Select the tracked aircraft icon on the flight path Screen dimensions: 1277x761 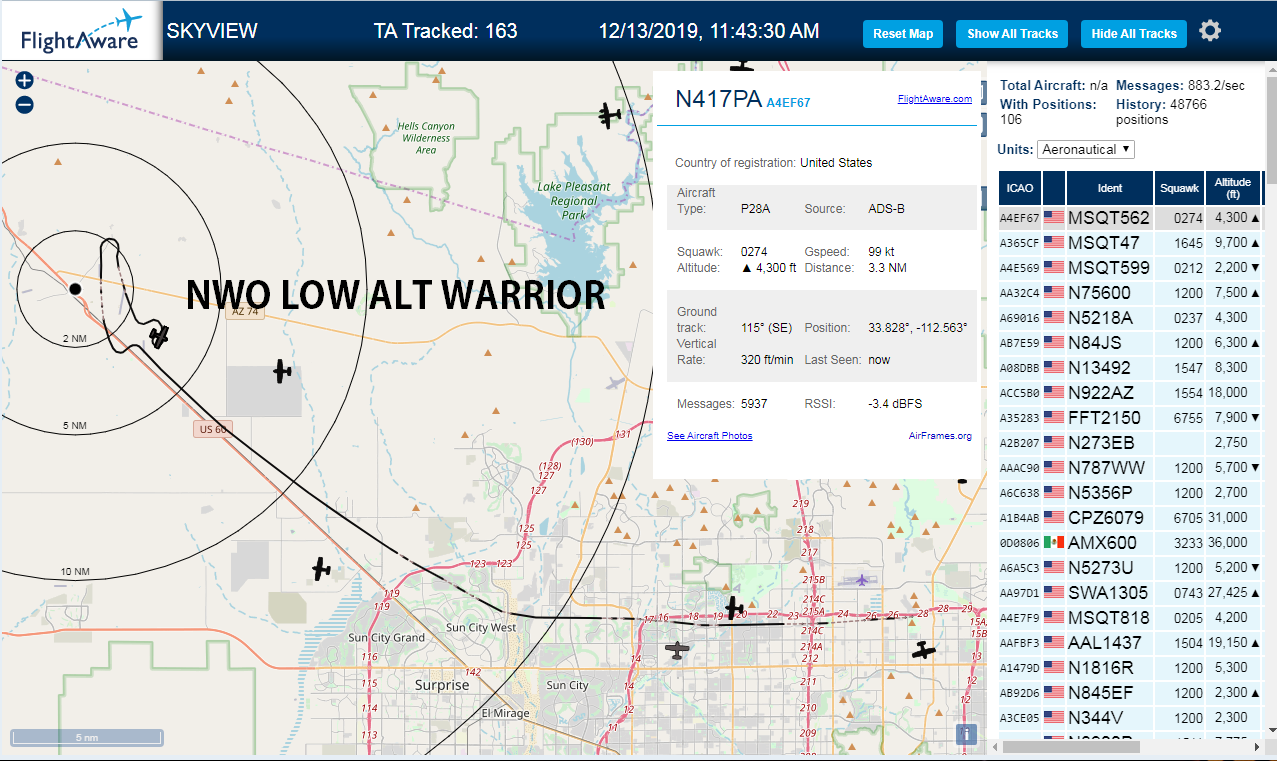pos(159,336)
